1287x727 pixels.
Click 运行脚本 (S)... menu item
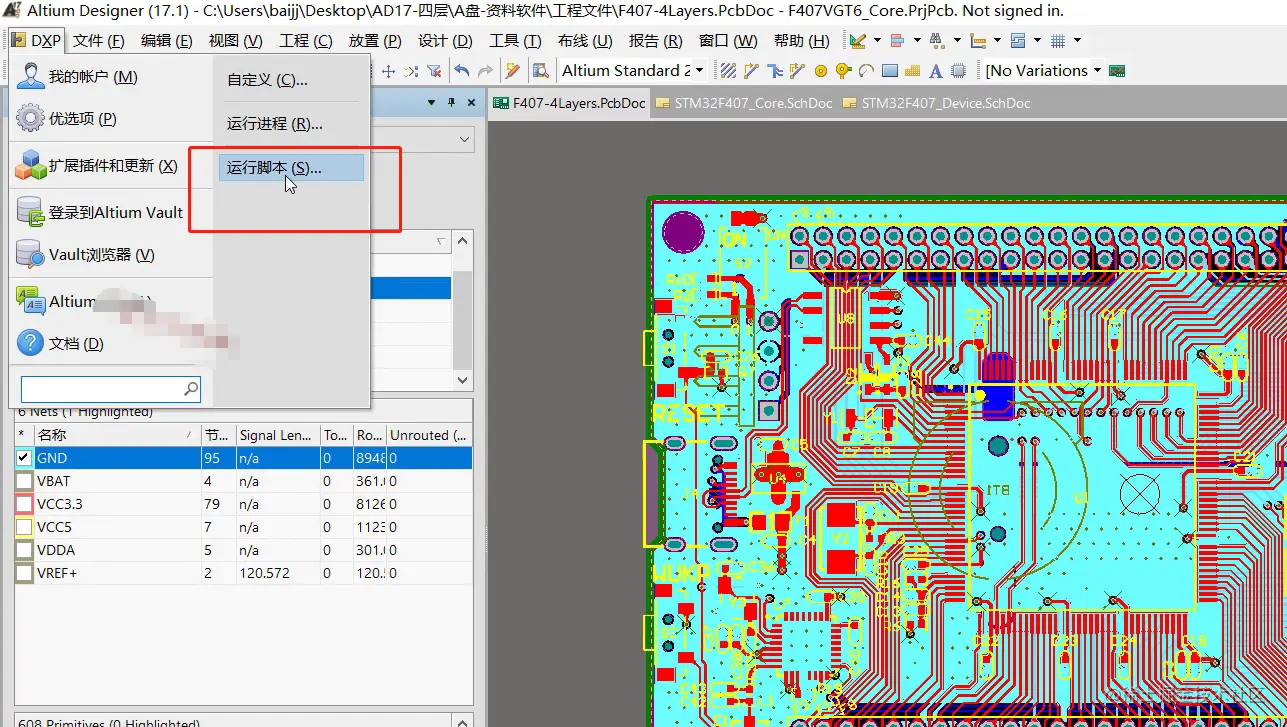click(291, 168)
